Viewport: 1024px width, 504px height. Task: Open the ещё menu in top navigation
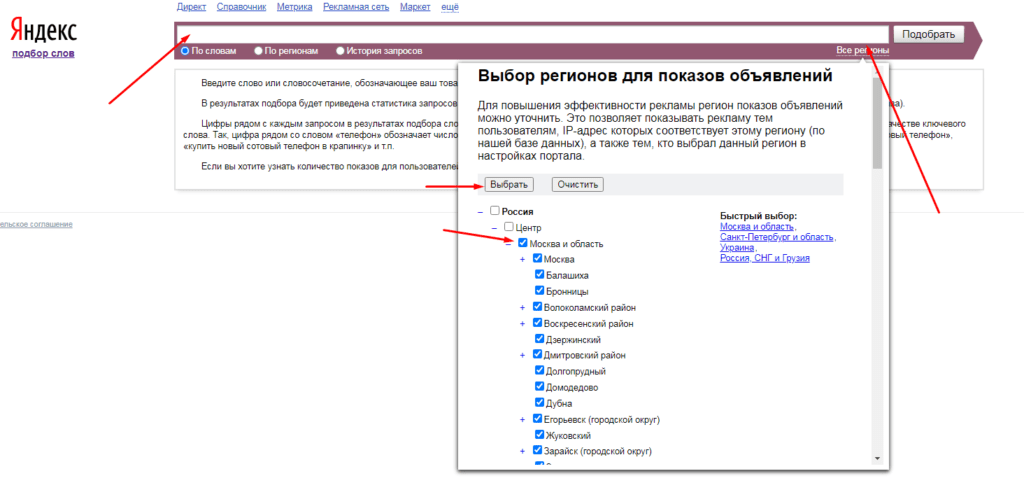coord(450,7)
